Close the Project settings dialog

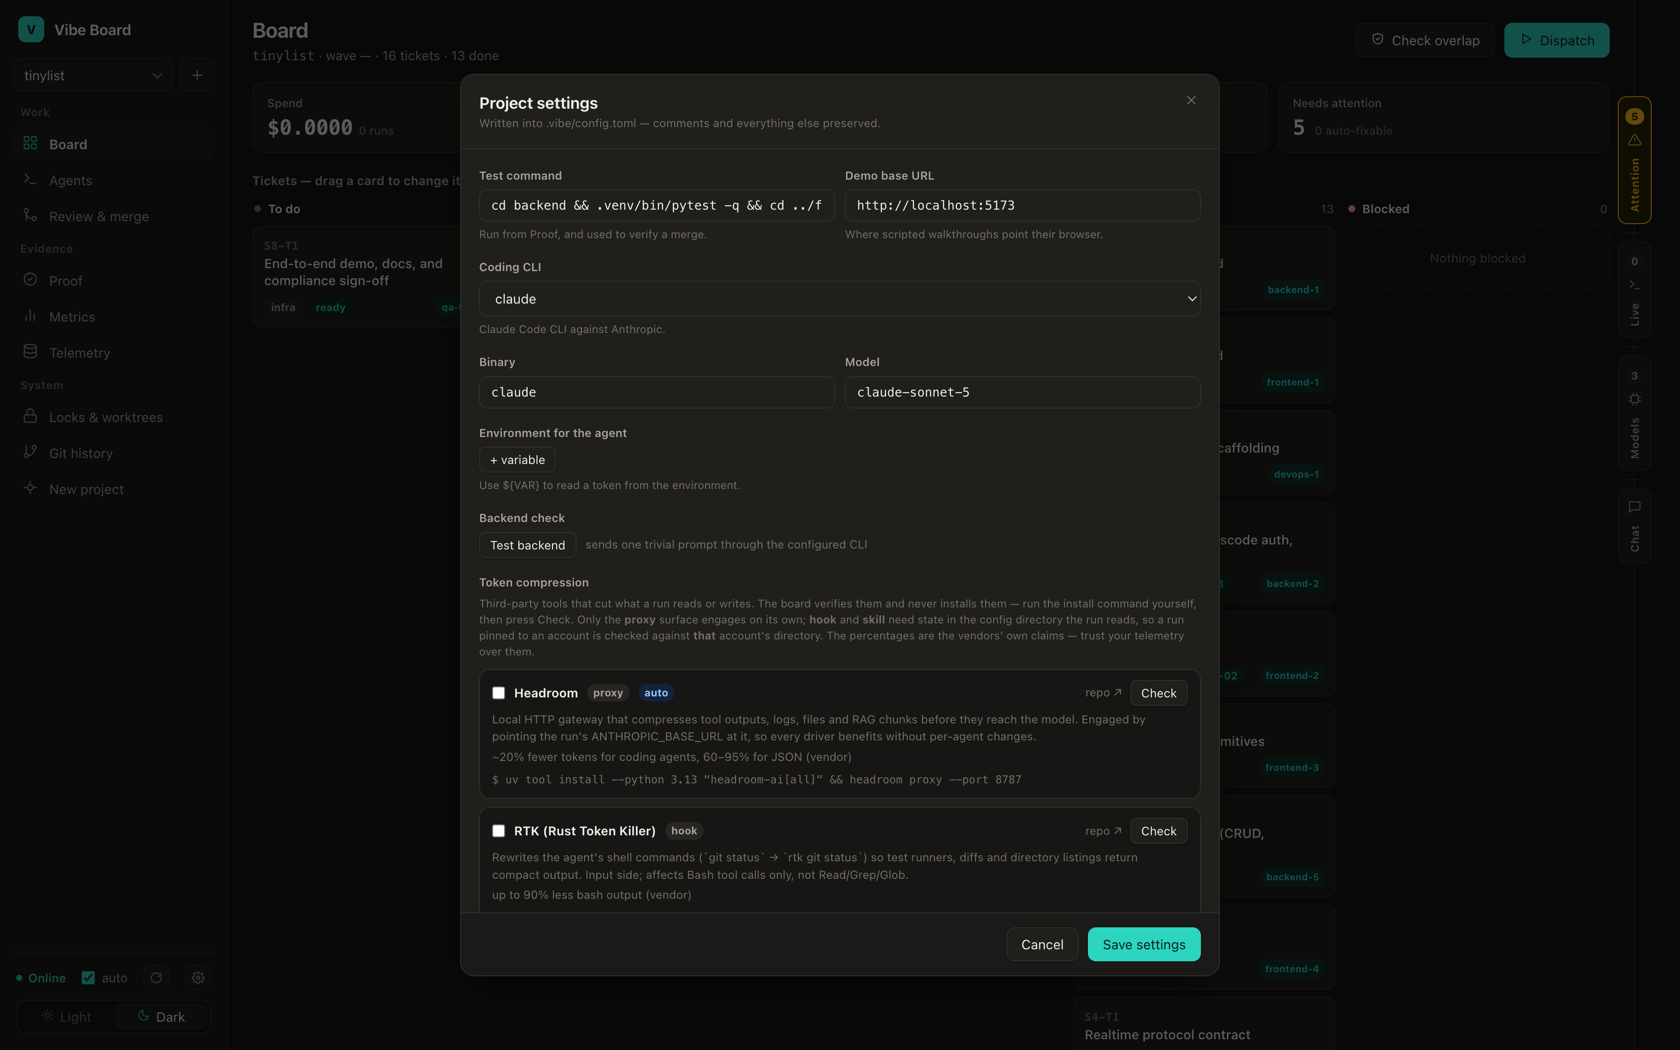pos(1191,100)
